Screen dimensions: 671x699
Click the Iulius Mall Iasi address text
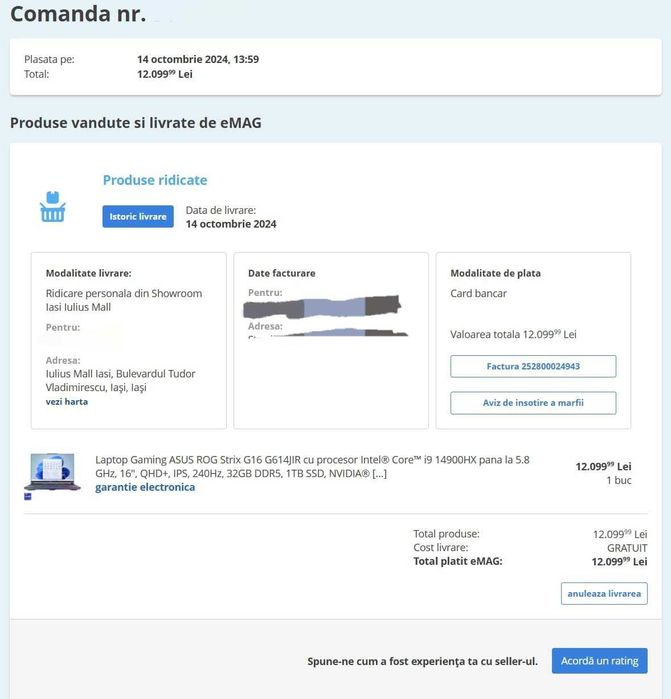(x=120, y=380)
